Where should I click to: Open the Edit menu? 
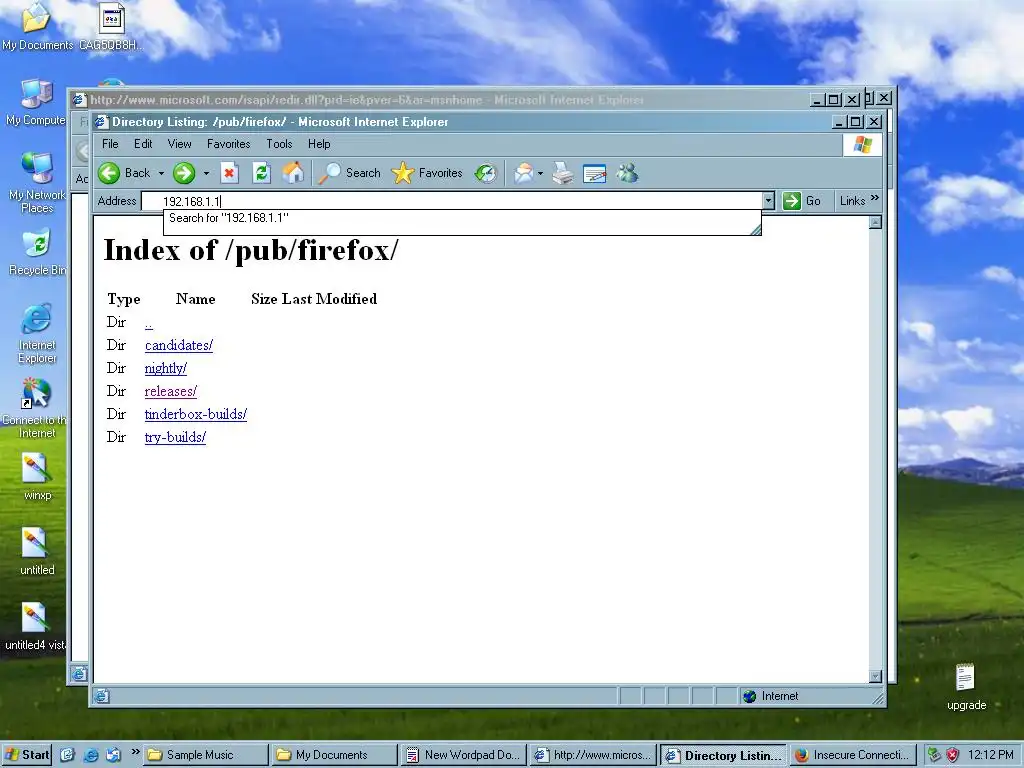[x=143, y=144]
